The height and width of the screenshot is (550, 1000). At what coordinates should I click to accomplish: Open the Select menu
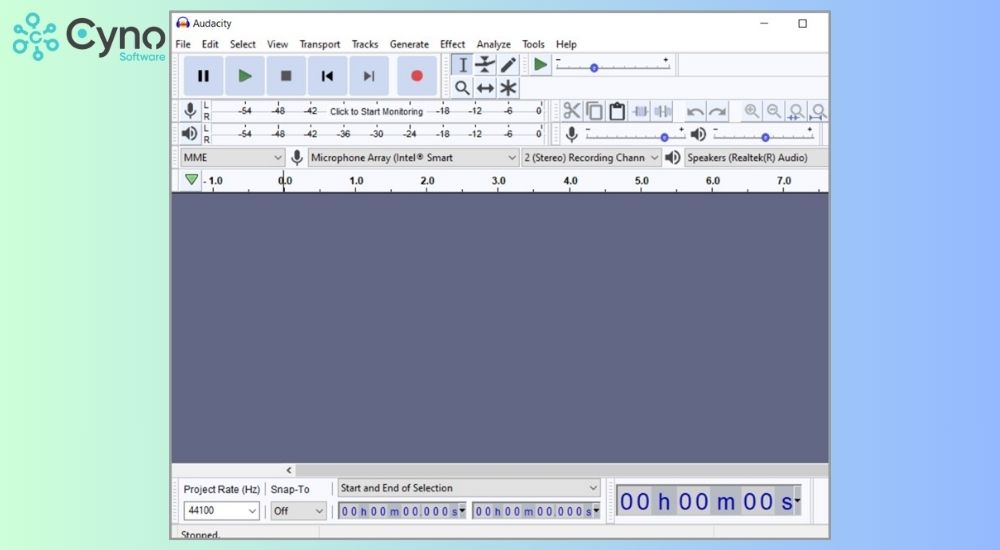point(242,44)
